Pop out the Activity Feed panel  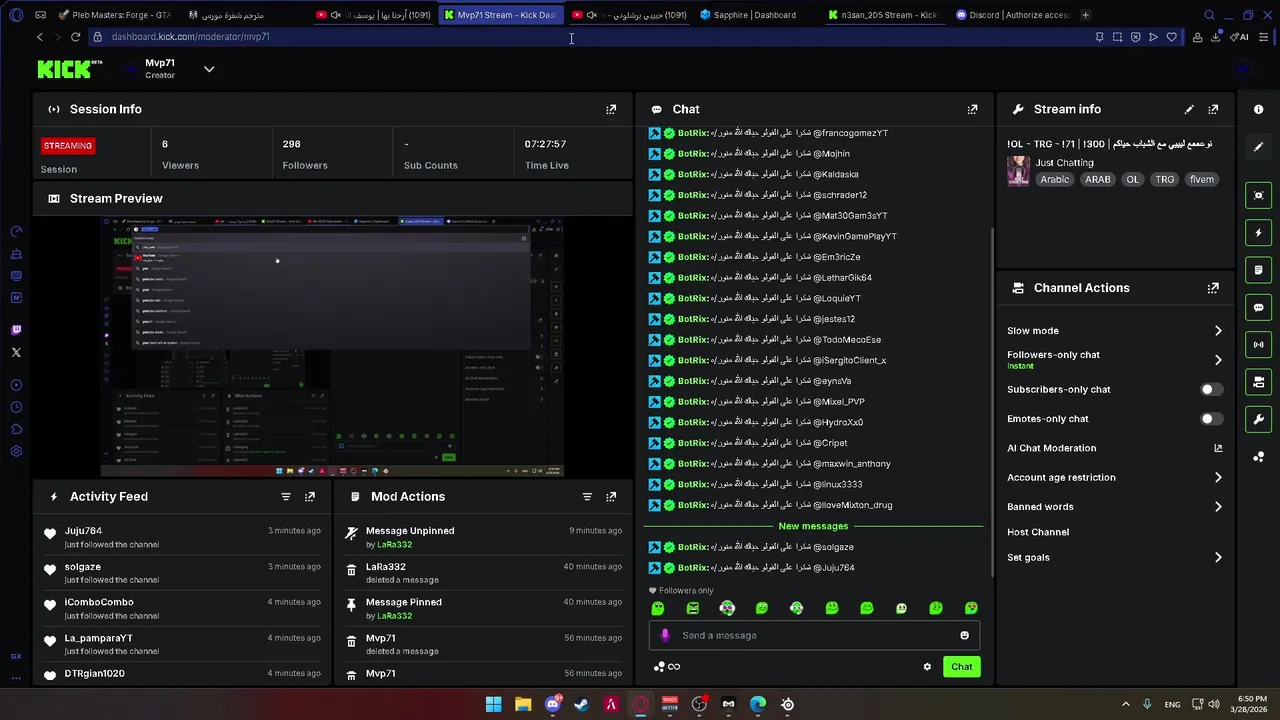pyautogui.click(x=310, y=496)
